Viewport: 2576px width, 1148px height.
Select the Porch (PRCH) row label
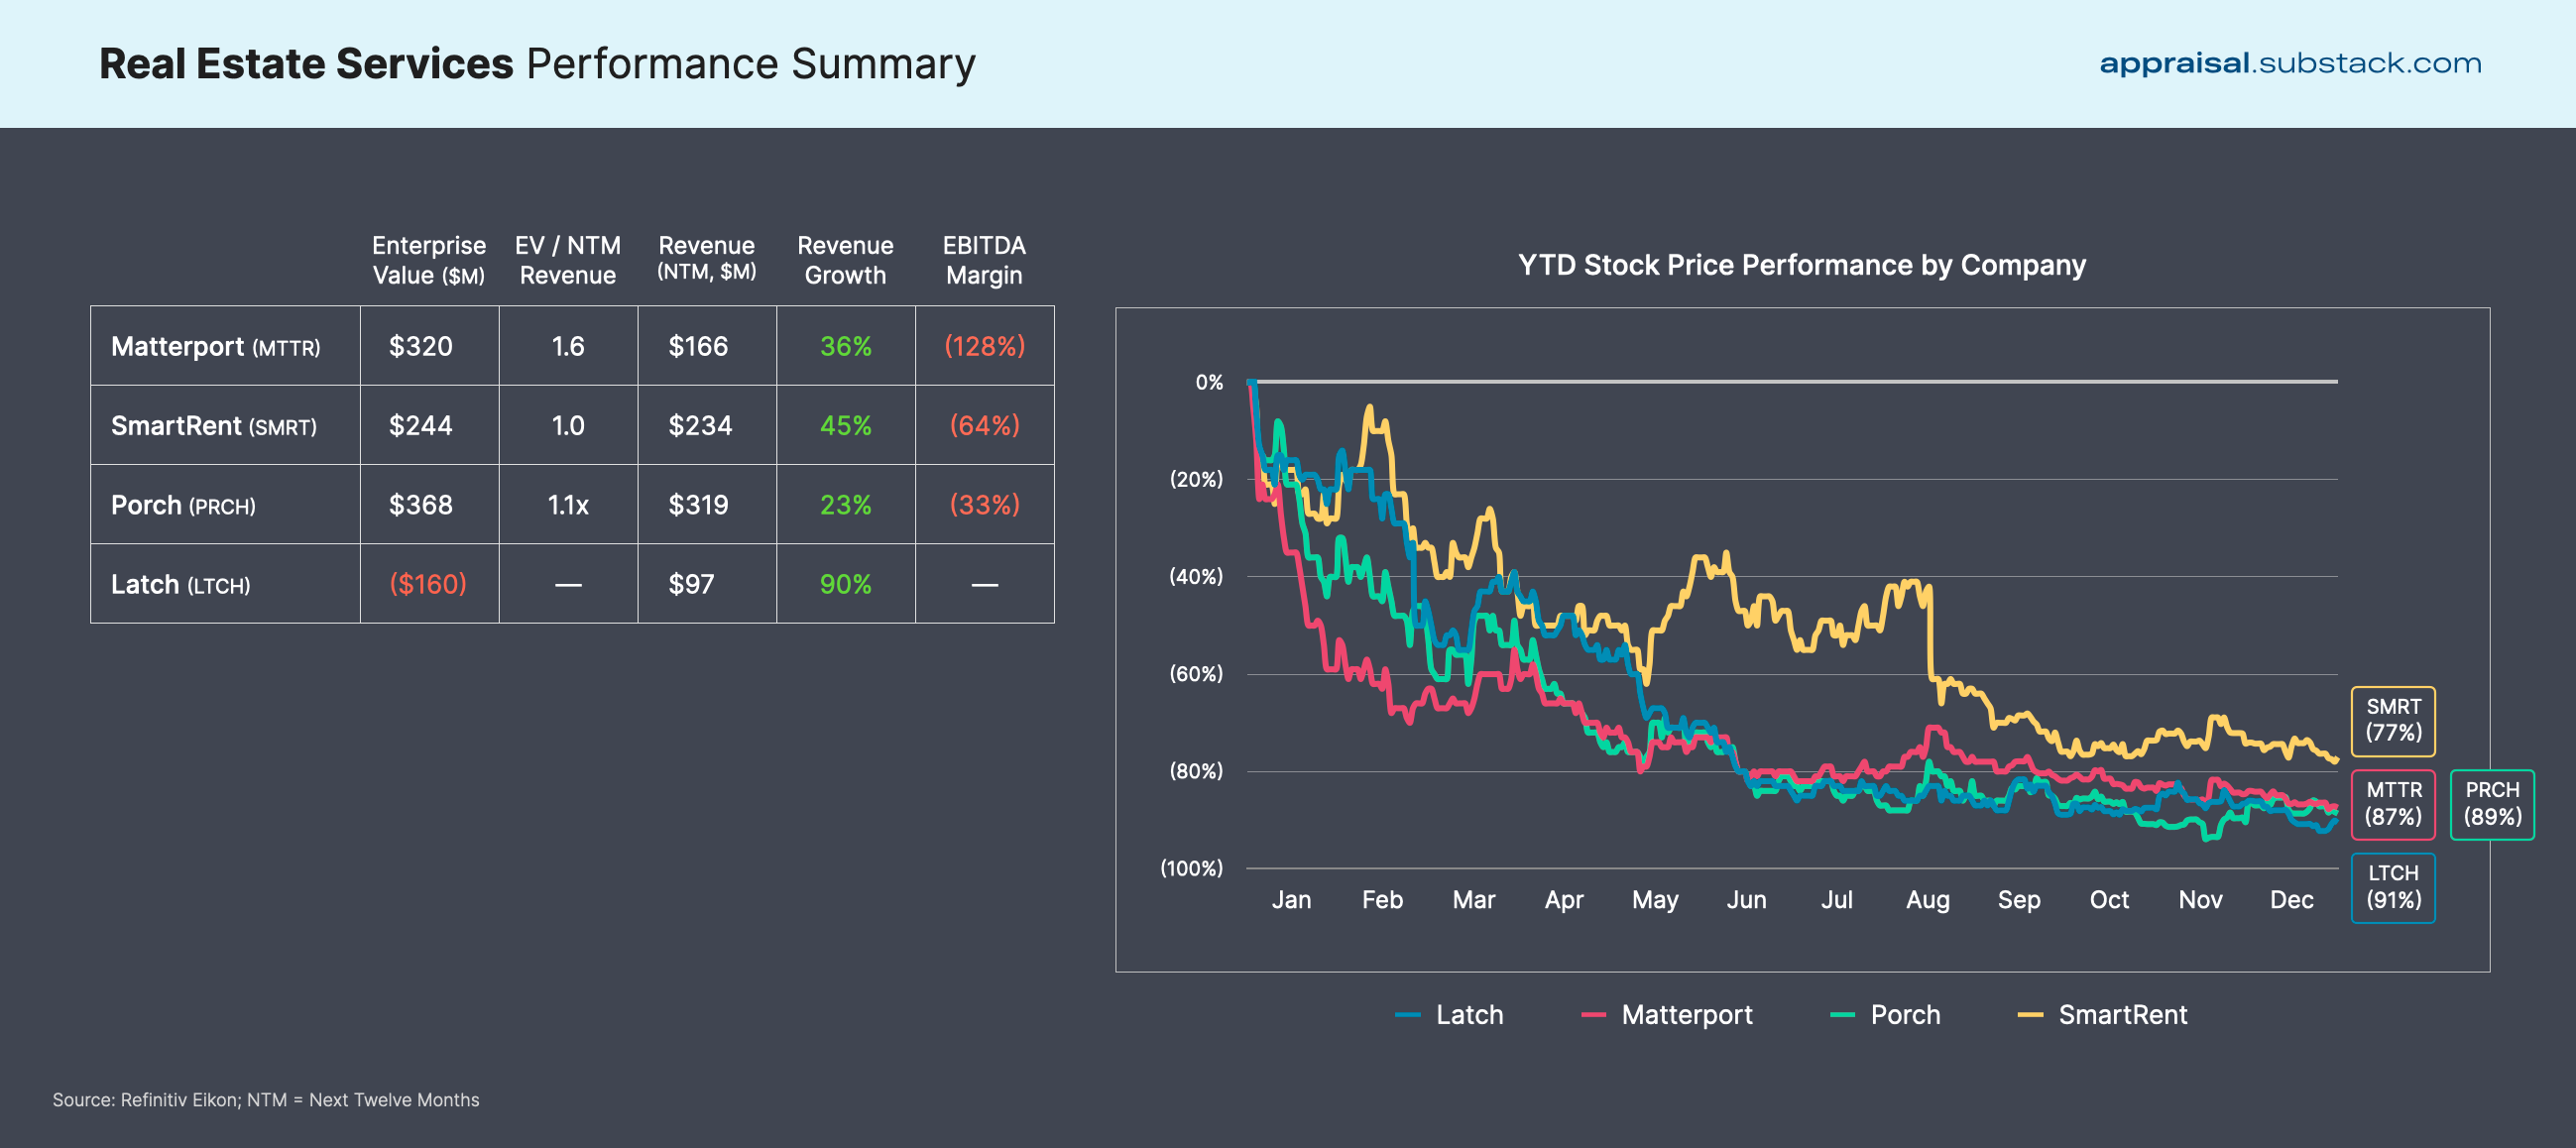pos(183,505)
